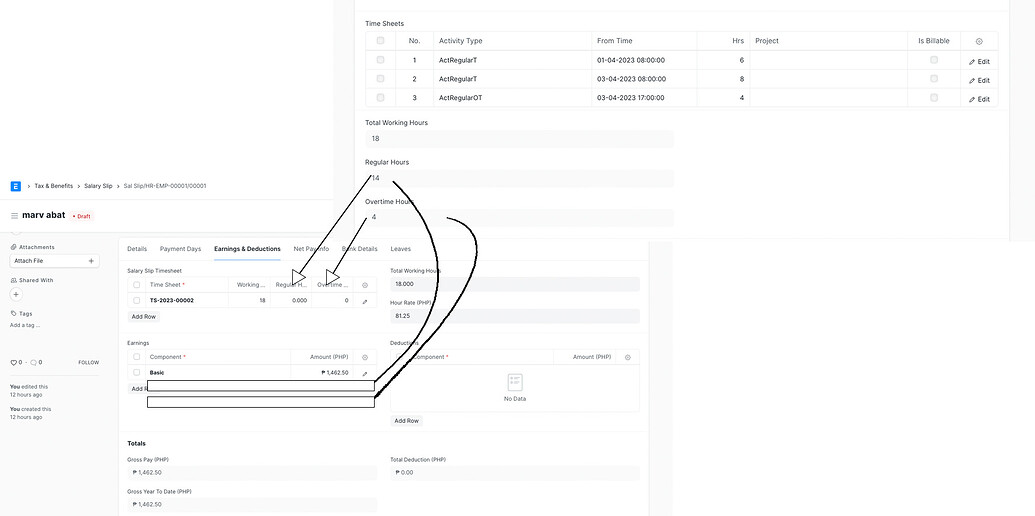Screen dimensions: 1035x516
Task: Click Hour Rate field showing 81.25
Action: (x=515, y=316)
